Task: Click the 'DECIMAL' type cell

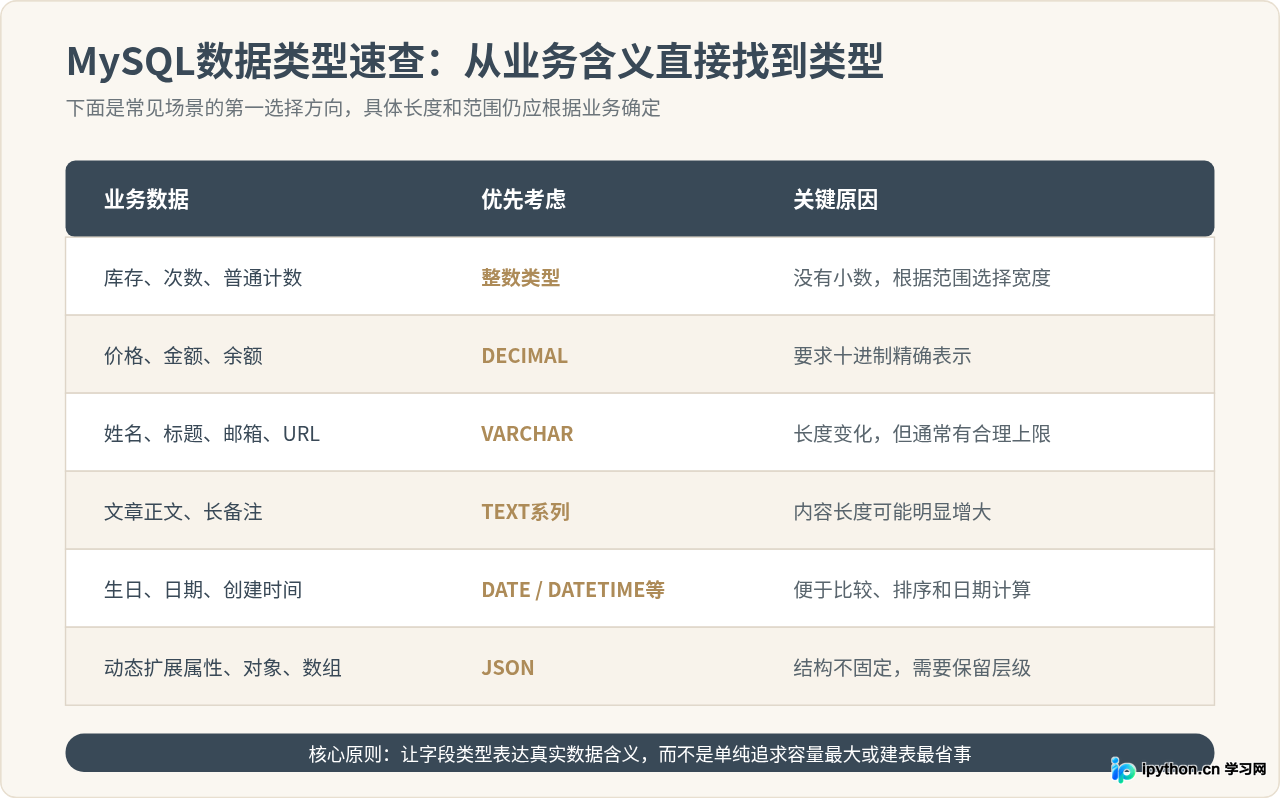Action: click(x=524, y=355)
